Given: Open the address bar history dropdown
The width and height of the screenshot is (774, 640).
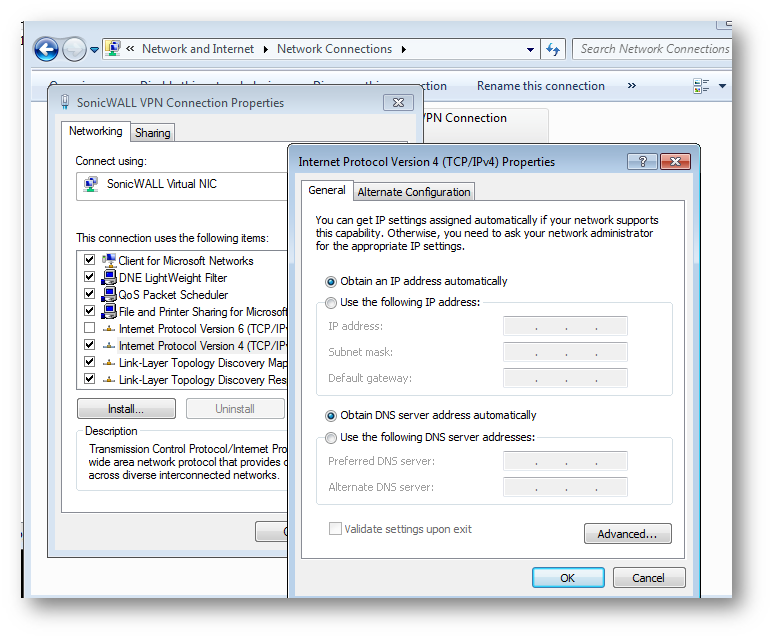Looking at the screenshot, I should (530, 49).
